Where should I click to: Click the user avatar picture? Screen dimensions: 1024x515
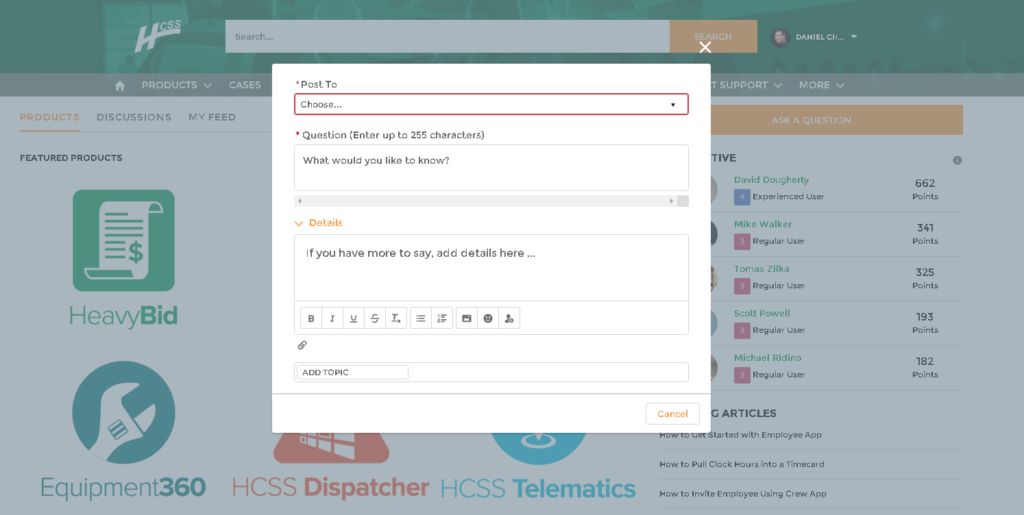coord(780,37)
